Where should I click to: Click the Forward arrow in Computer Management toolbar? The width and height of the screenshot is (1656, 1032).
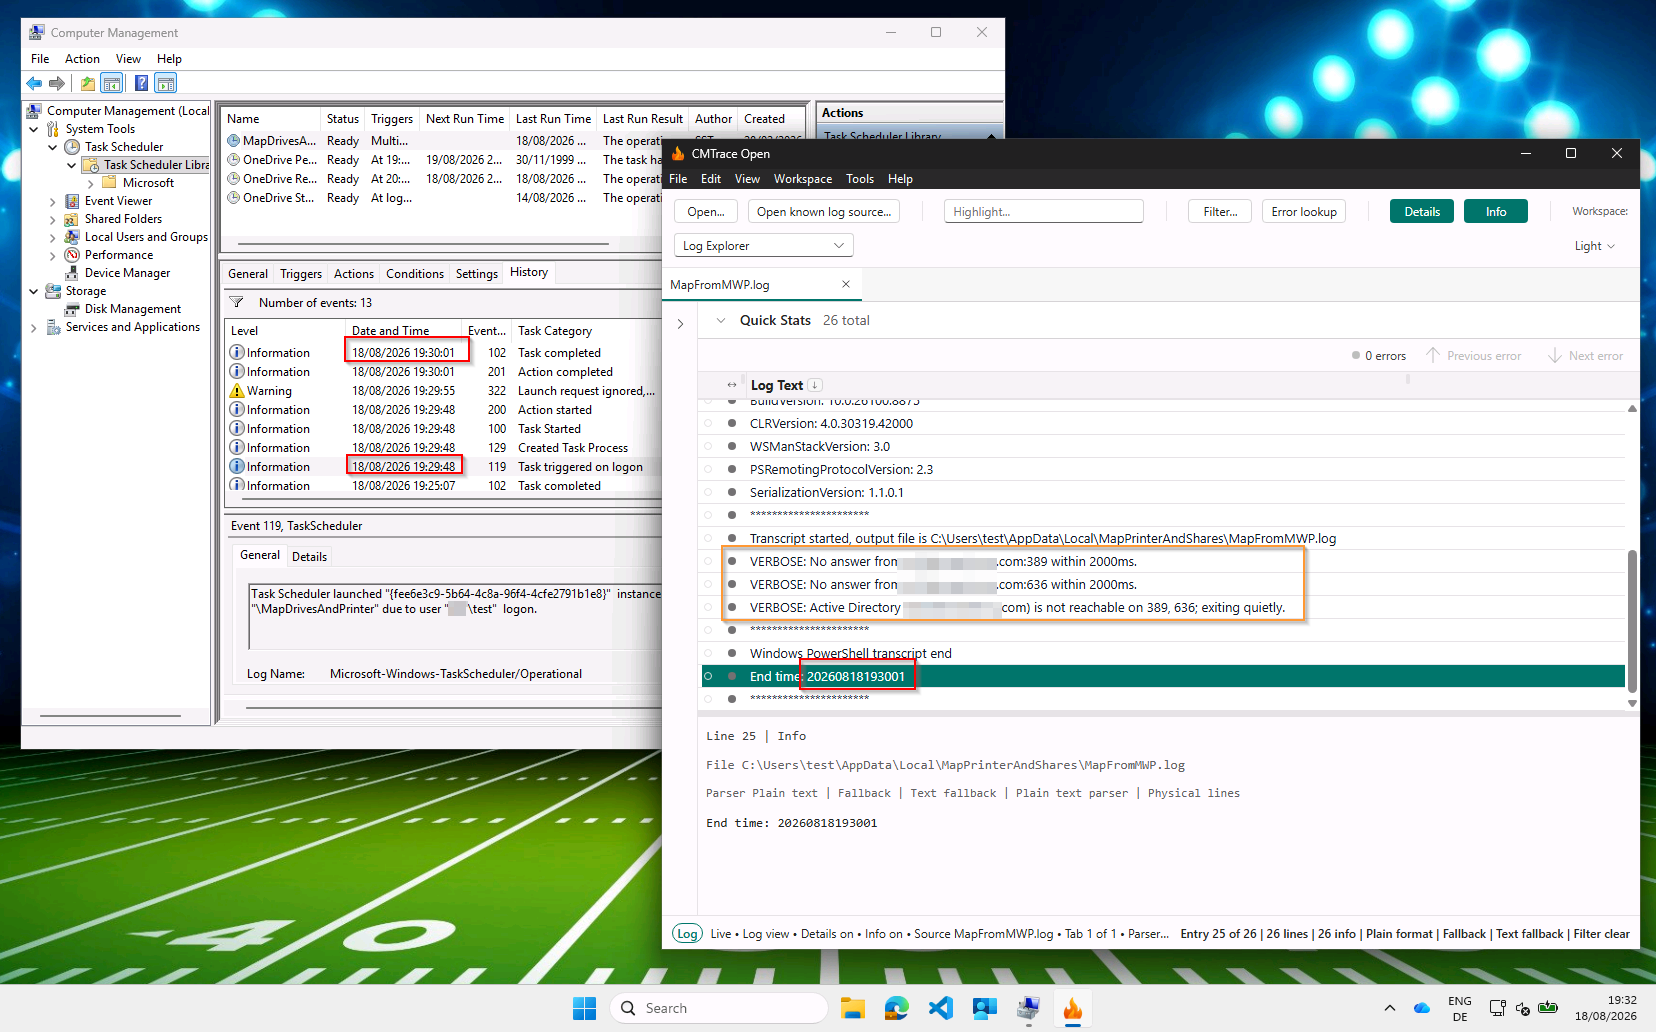tap(57, 83)
